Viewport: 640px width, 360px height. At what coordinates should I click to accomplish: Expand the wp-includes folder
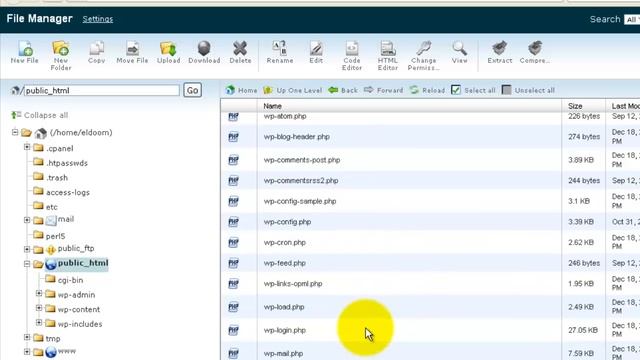[39, 322]
